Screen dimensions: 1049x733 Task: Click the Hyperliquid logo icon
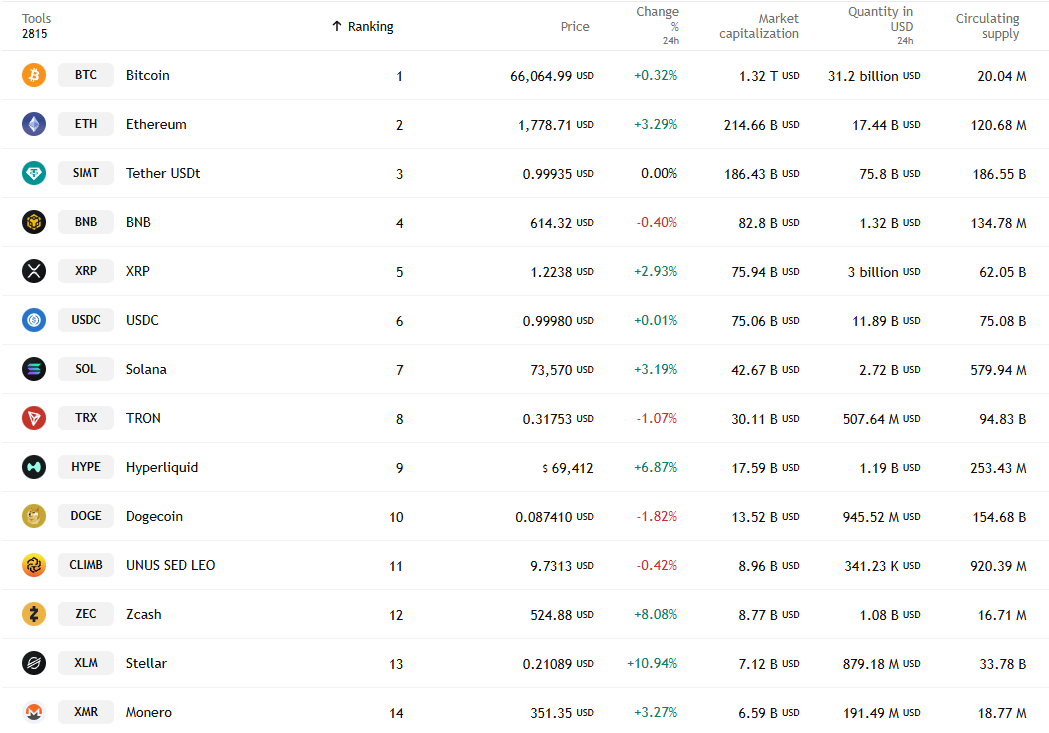(34, 467)
